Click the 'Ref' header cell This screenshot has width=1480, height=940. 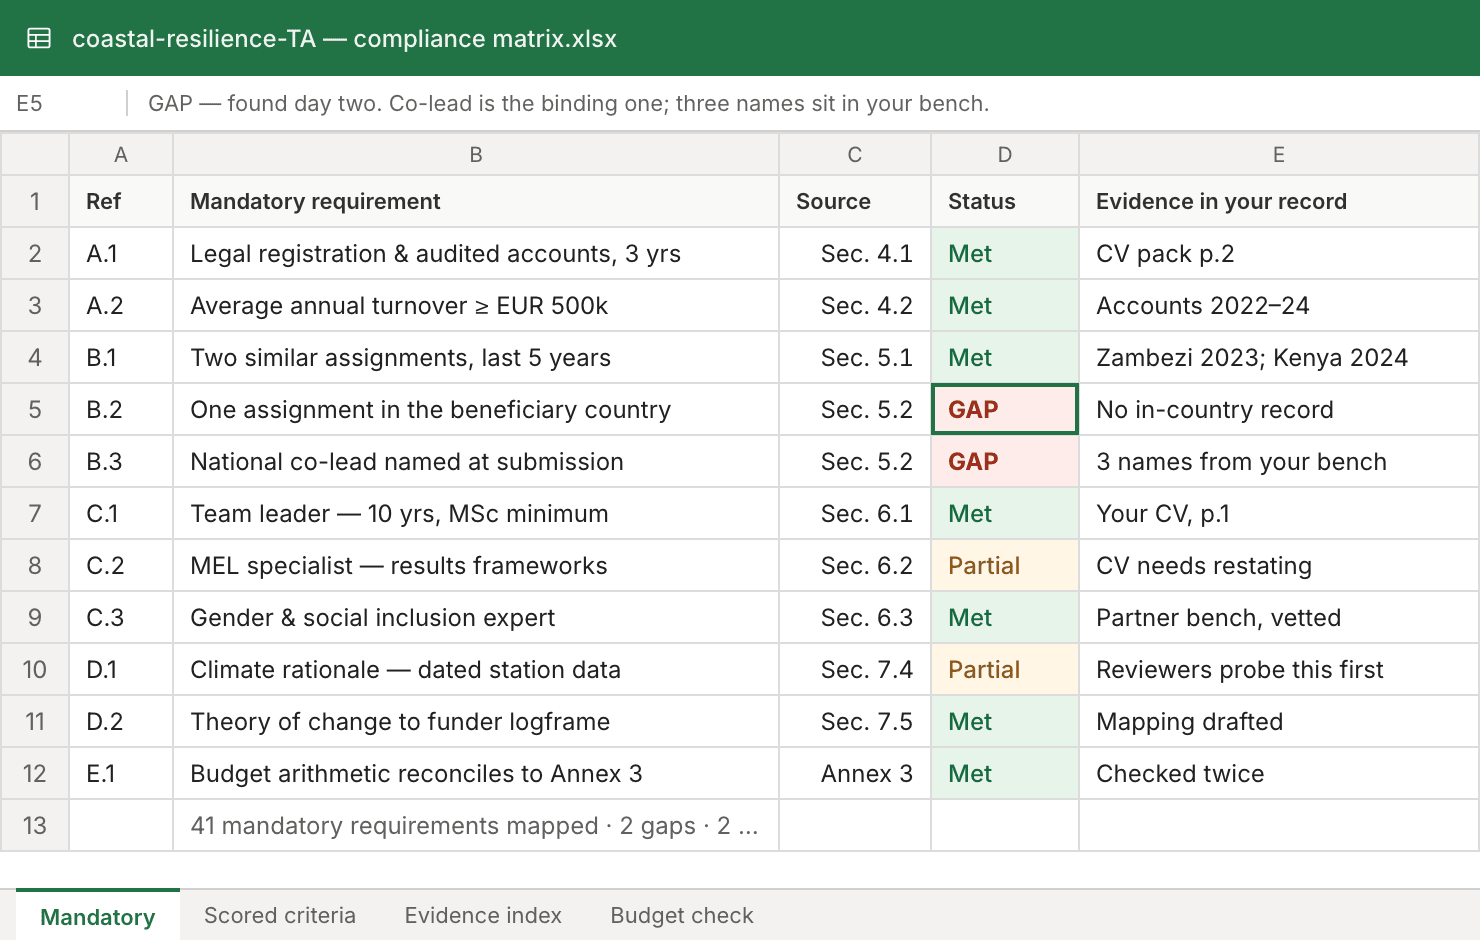point(121,201)
